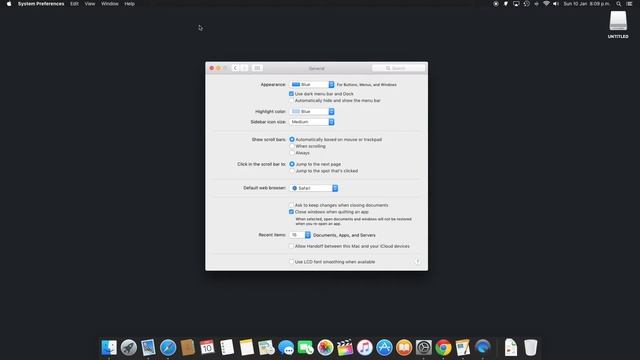Click the help question mark button
Screen dimensions: 640x360
(x=418, y=262)
